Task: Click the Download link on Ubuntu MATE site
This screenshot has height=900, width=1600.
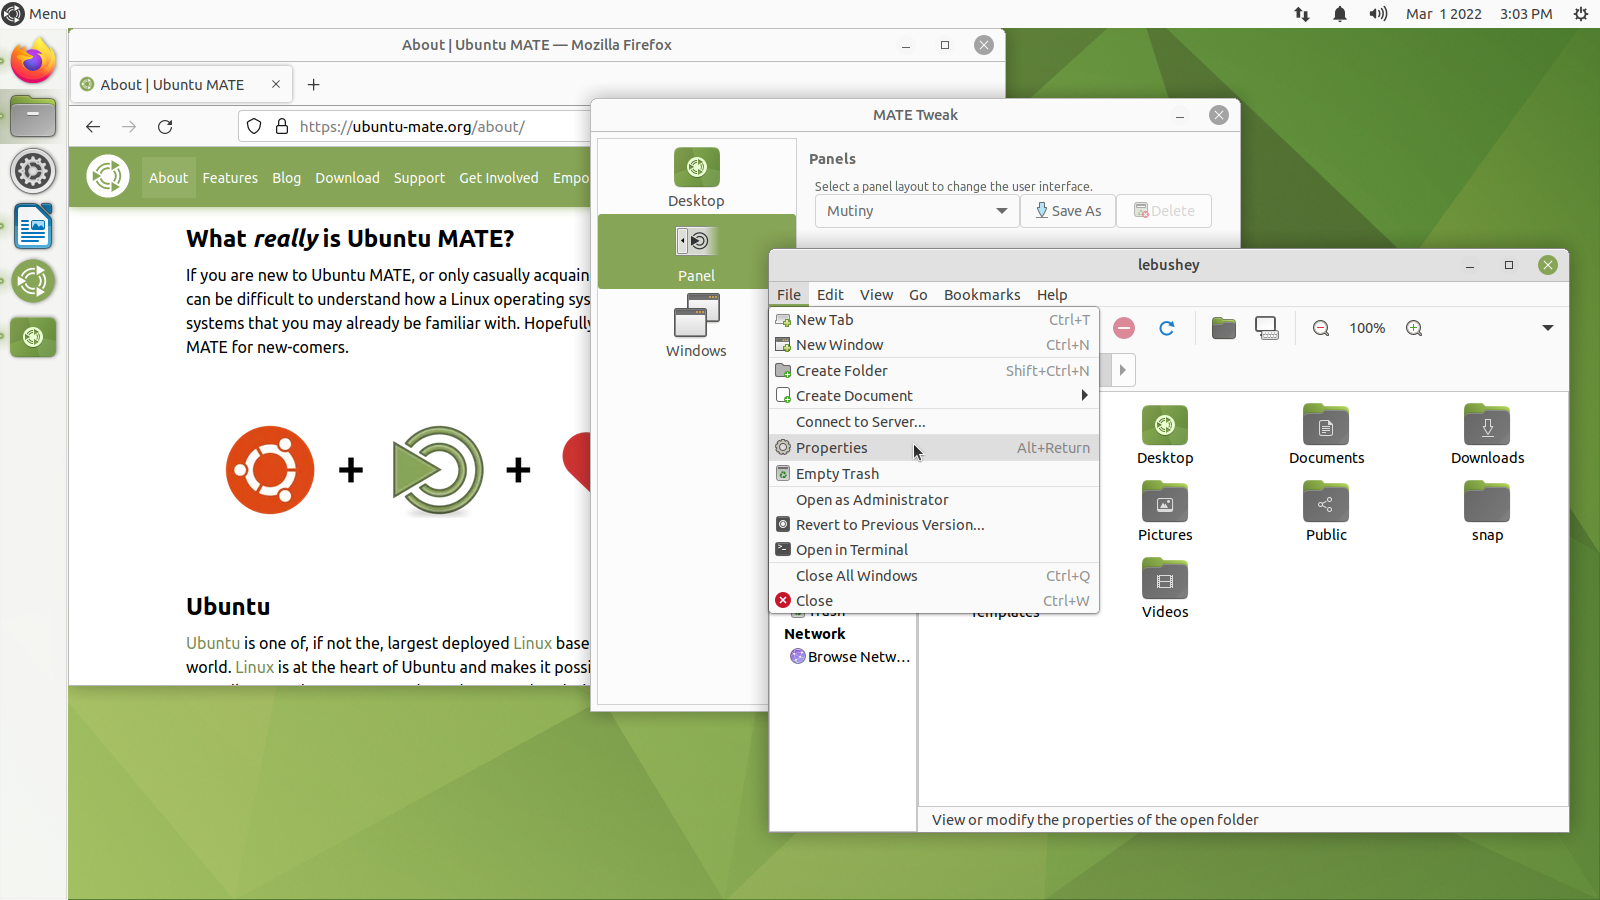Action: pyautogui.click(x=347, y=178)
